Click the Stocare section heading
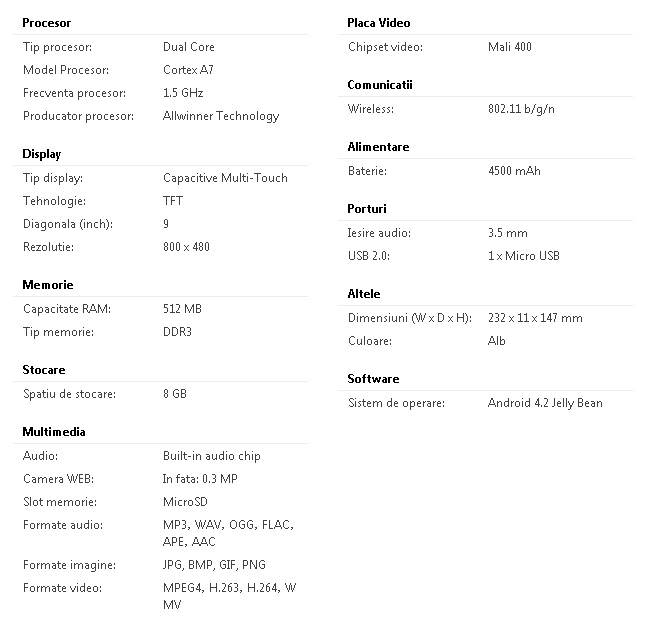This screenshot has height=622, width=645. pos(44,370)
